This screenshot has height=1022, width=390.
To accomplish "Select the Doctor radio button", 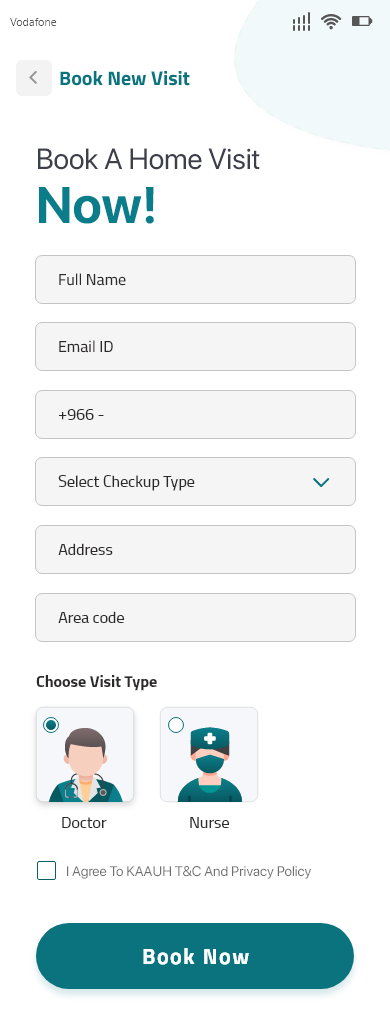I will (51, 725).
